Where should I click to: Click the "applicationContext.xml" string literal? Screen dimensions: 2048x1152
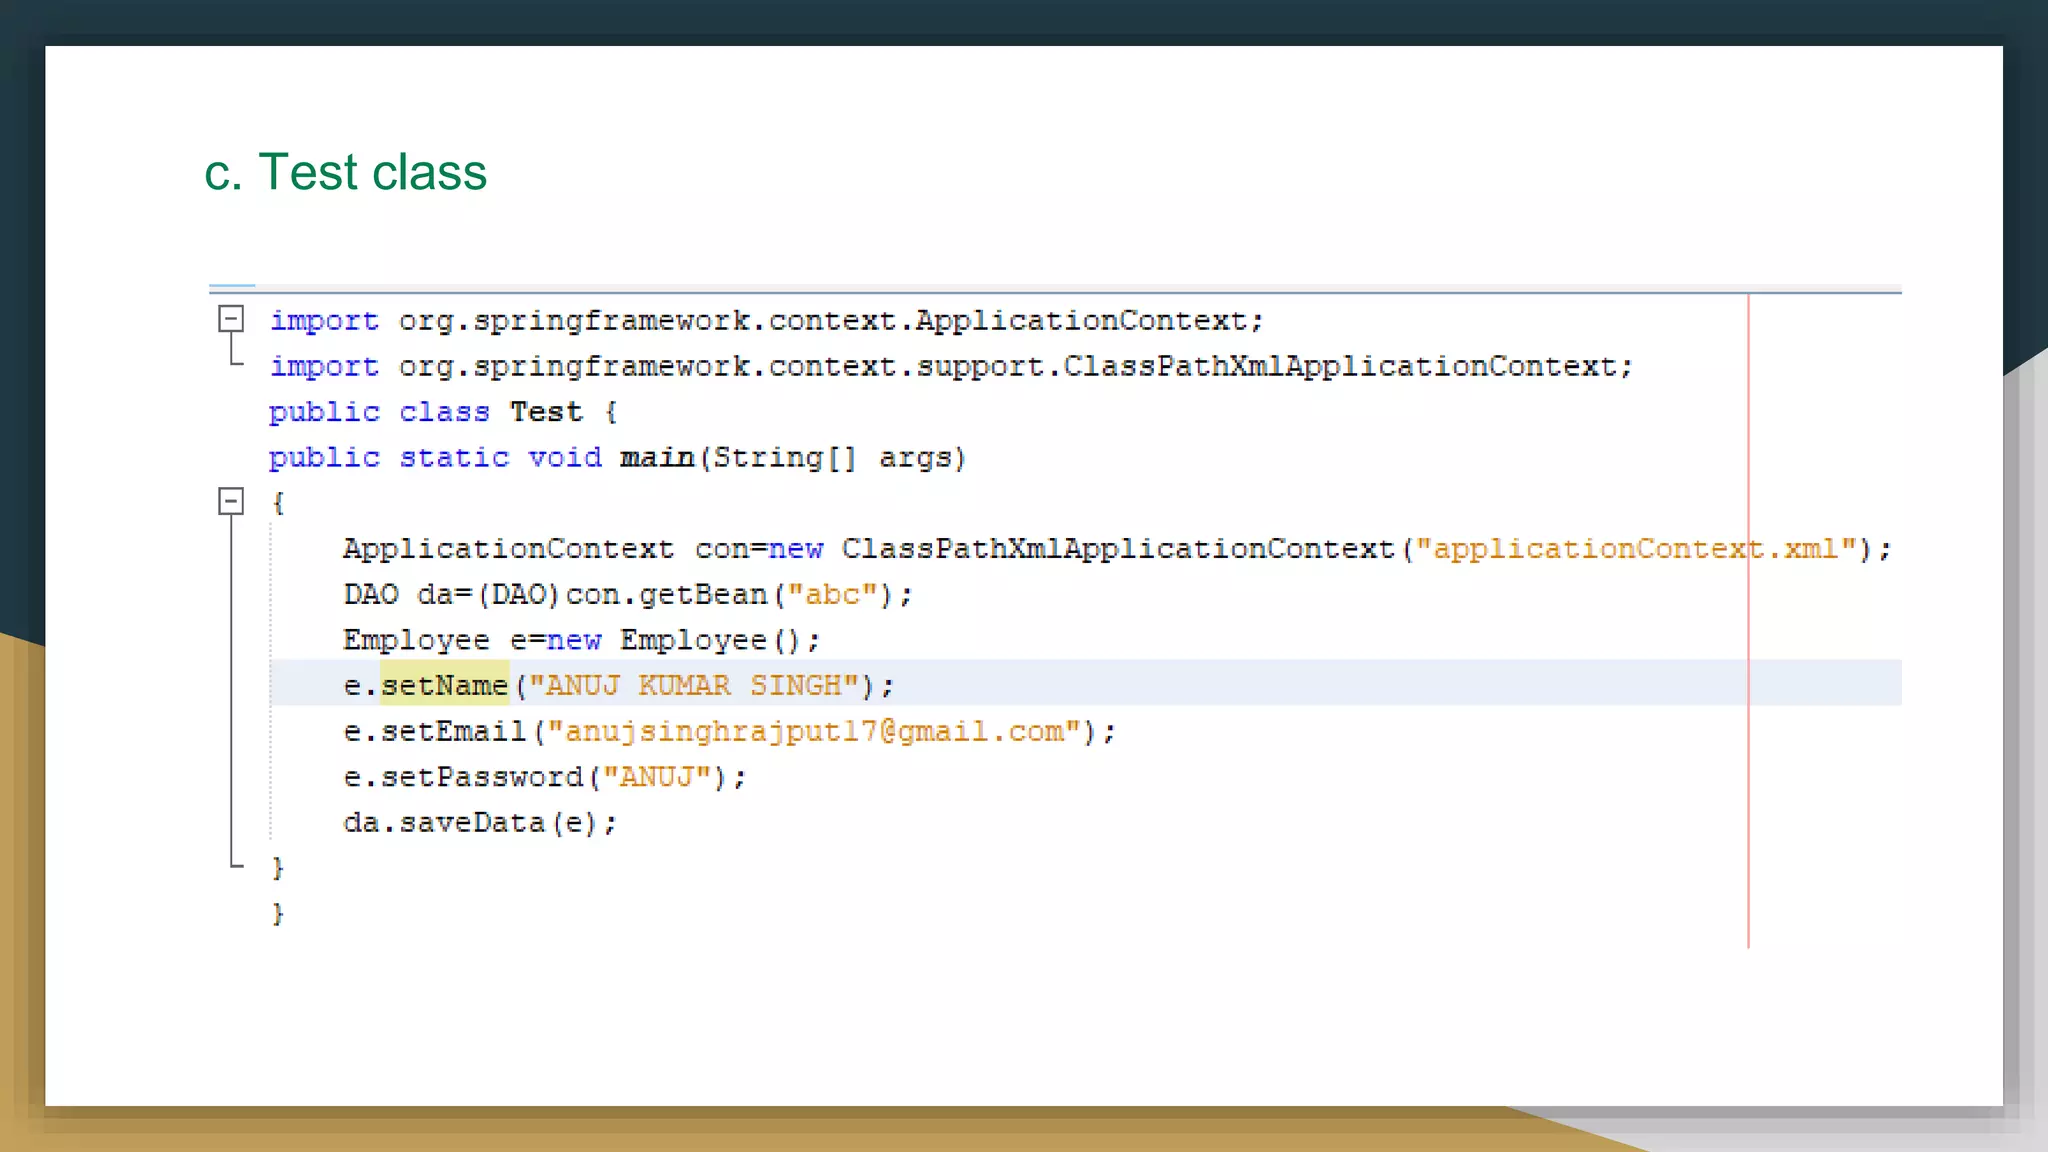pyautogui.click(x=1636, y=549)
